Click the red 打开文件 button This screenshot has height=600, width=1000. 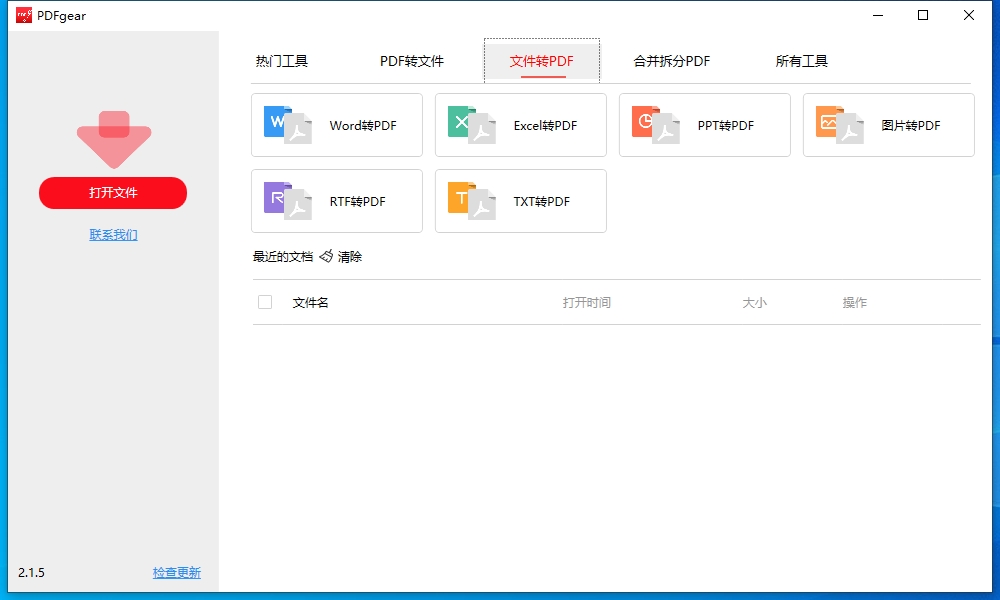(x=113, y=193)
